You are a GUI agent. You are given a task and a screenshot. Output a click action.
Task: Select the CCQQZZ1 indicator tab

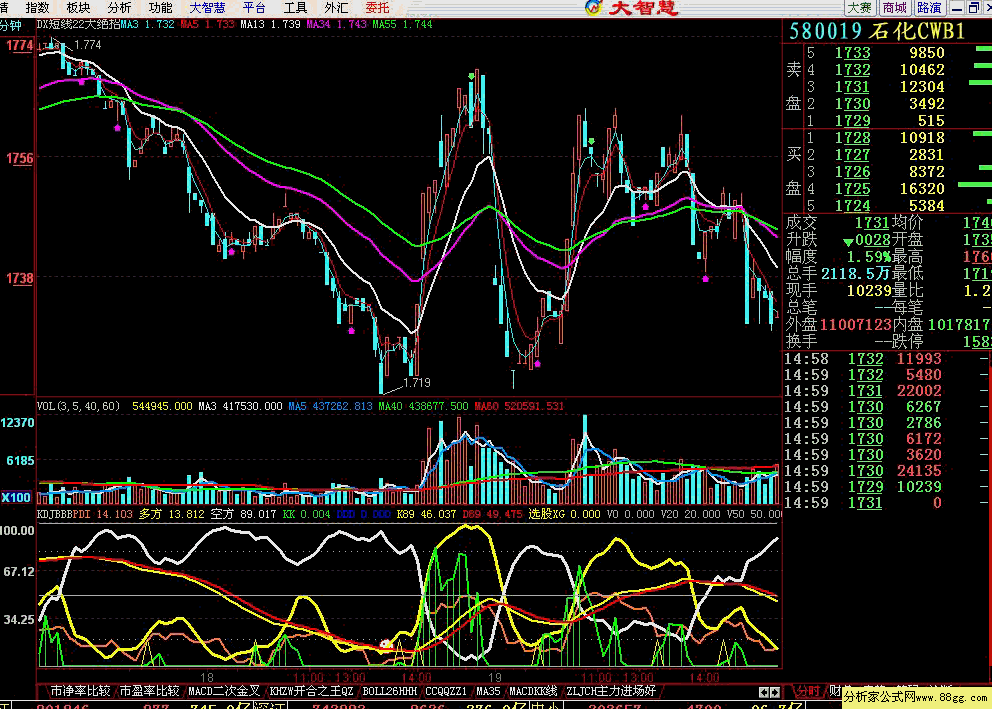[446, 691]
